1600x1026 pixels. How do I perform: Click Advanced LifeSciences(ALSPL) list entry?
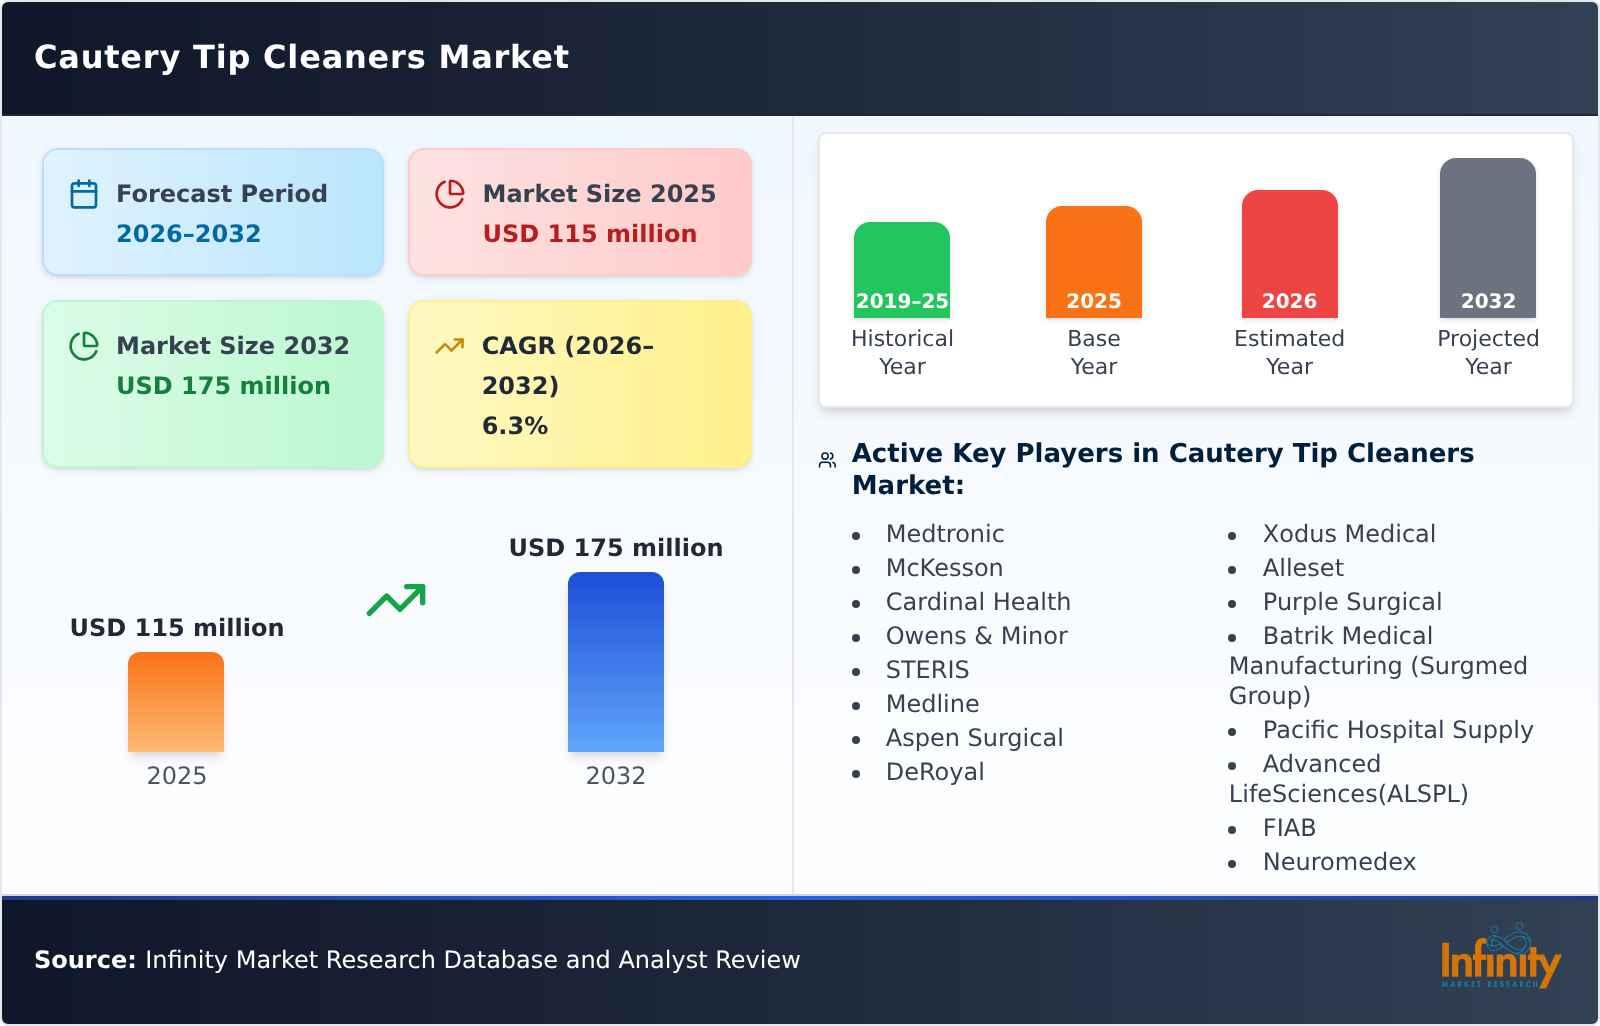[x=1349, y=779]
